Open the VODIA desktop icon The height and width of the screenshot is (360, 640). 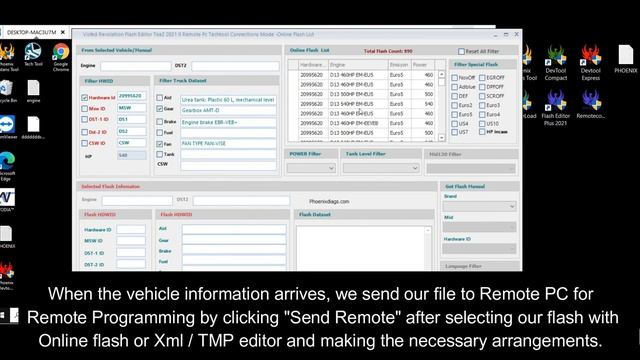tap(7, 200)
